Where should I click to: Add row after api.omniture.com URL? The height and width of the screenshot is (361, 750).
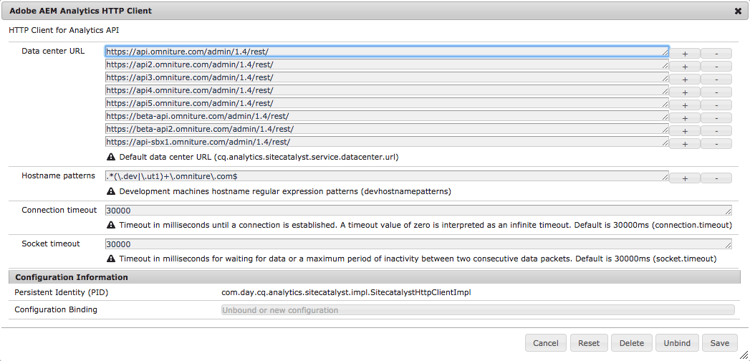click(684, 54)
